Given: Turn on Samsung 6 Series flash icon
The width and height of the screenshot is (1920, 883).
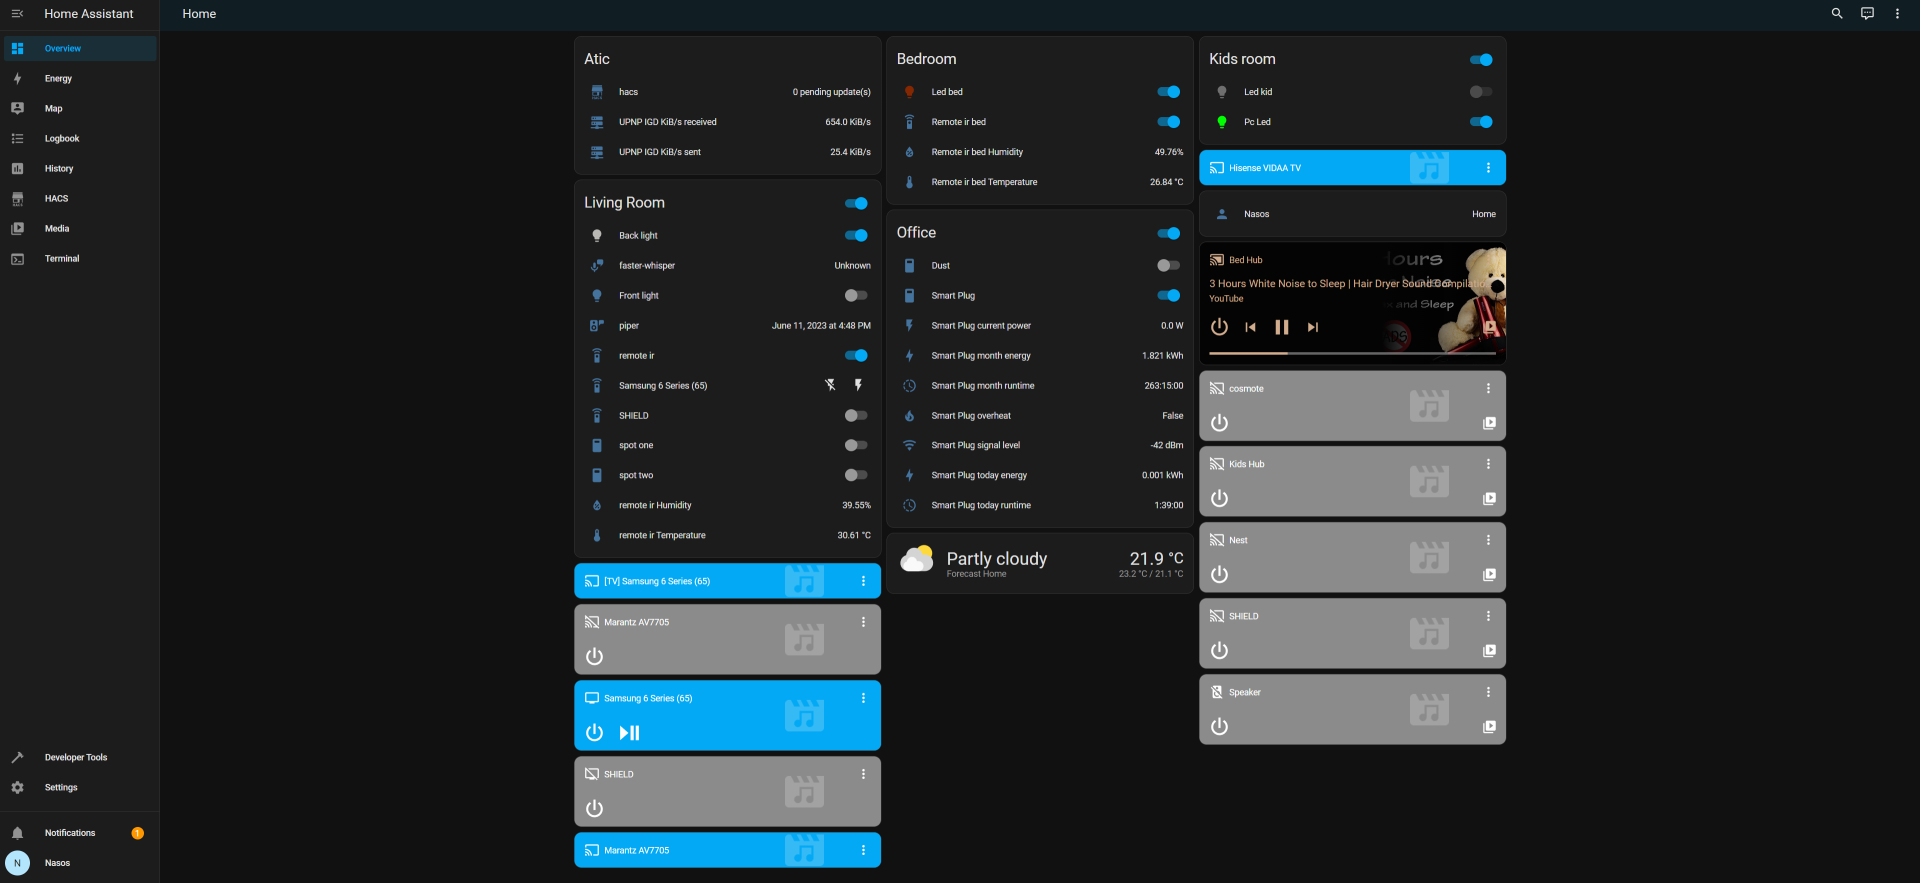Looking at the screenshot, I should (x=858, y=385).
